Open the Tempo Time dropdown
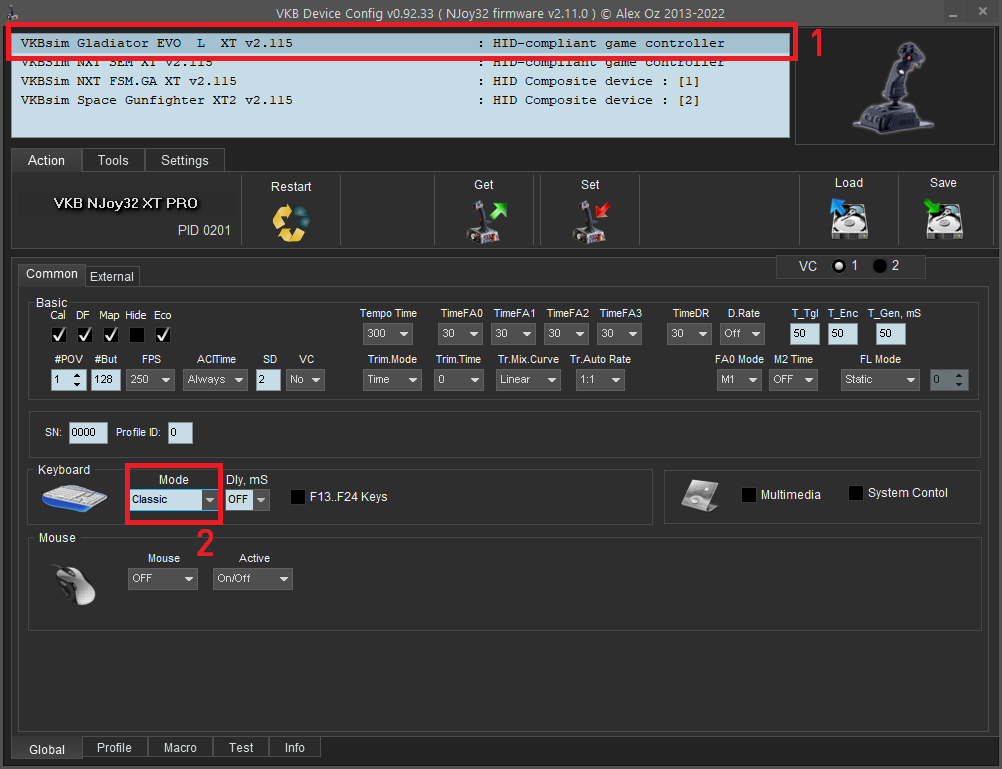Viewport: 1002px width, 769px height. 388,334
